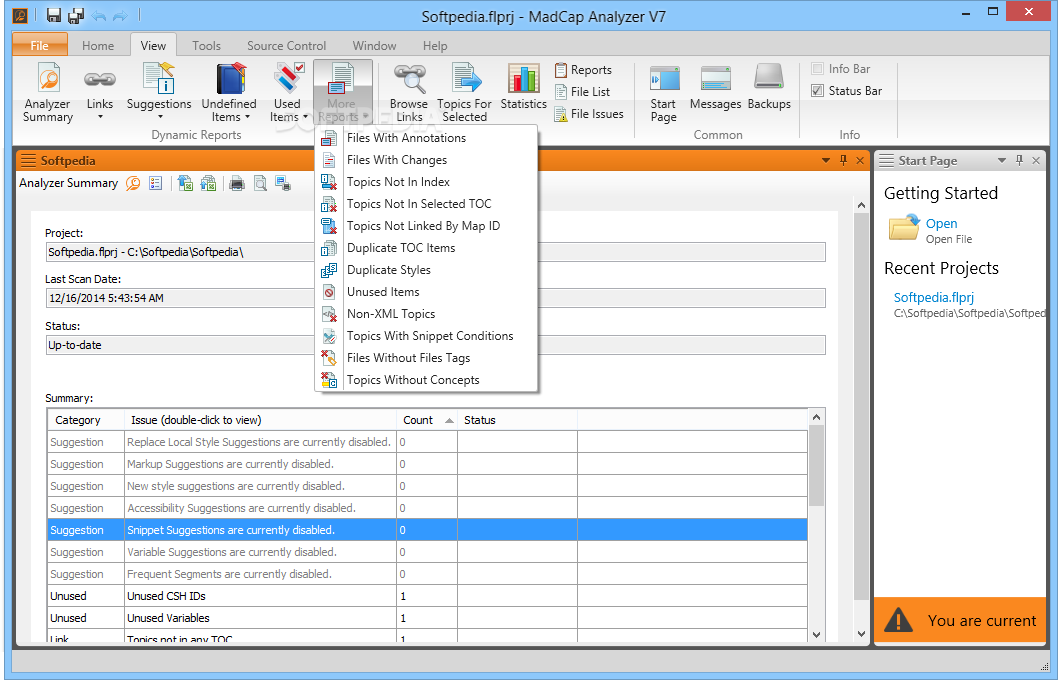The height and width of the screenshot is (680, 1058).
Task: Open the Help ribbon tab
Action: pyautogui.click(x=435, y=45)
